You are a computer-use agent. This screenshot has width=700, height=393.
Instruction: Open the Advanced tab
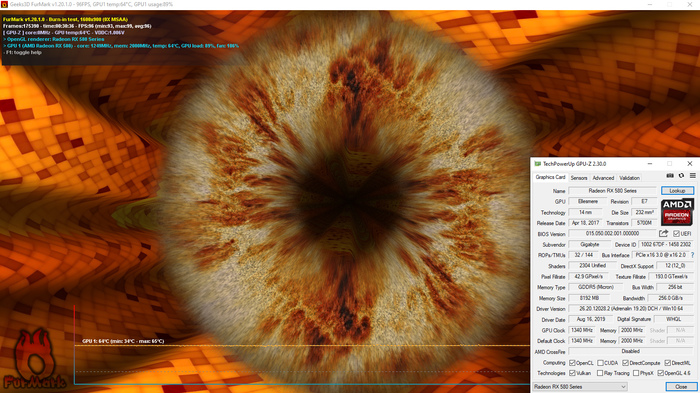click(x=603, y=178)
